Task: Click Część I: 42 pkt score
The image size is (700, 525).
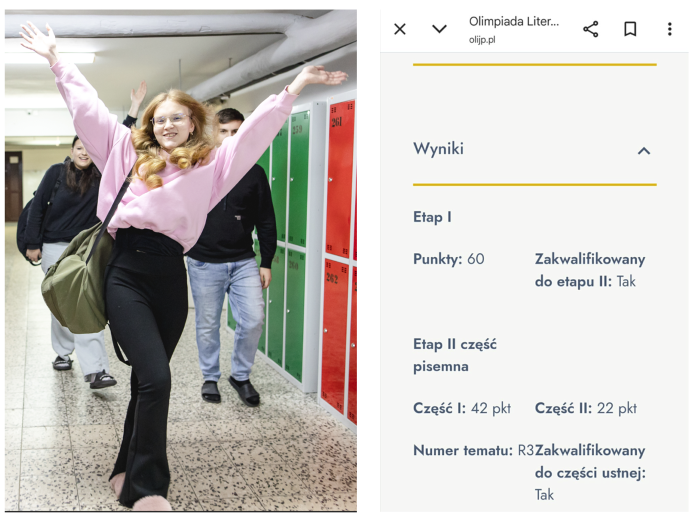Action: tap(462, 408)
